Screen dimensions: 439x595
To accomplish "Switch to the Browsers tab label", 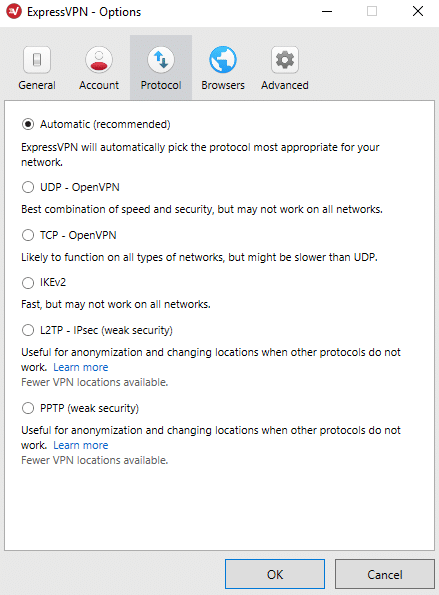I will coord(223,85).
